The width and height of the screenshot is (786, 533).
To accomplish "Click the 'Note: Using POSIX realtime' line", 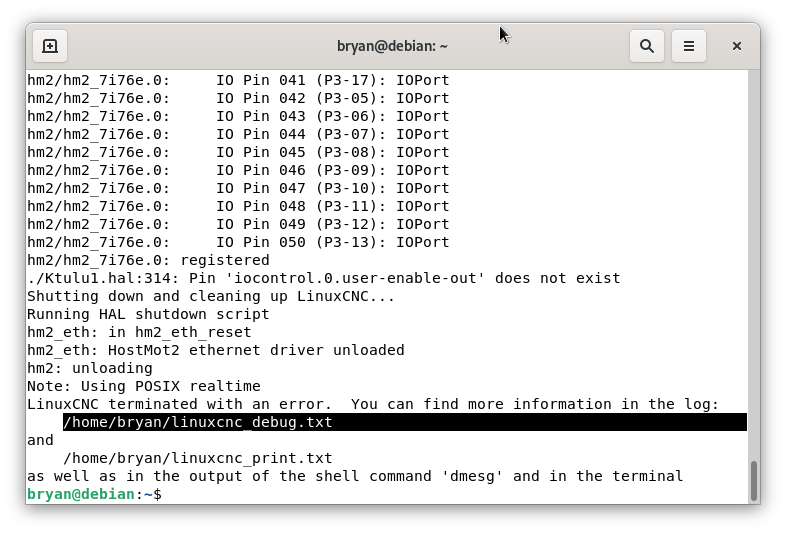I will coord(144,386).
